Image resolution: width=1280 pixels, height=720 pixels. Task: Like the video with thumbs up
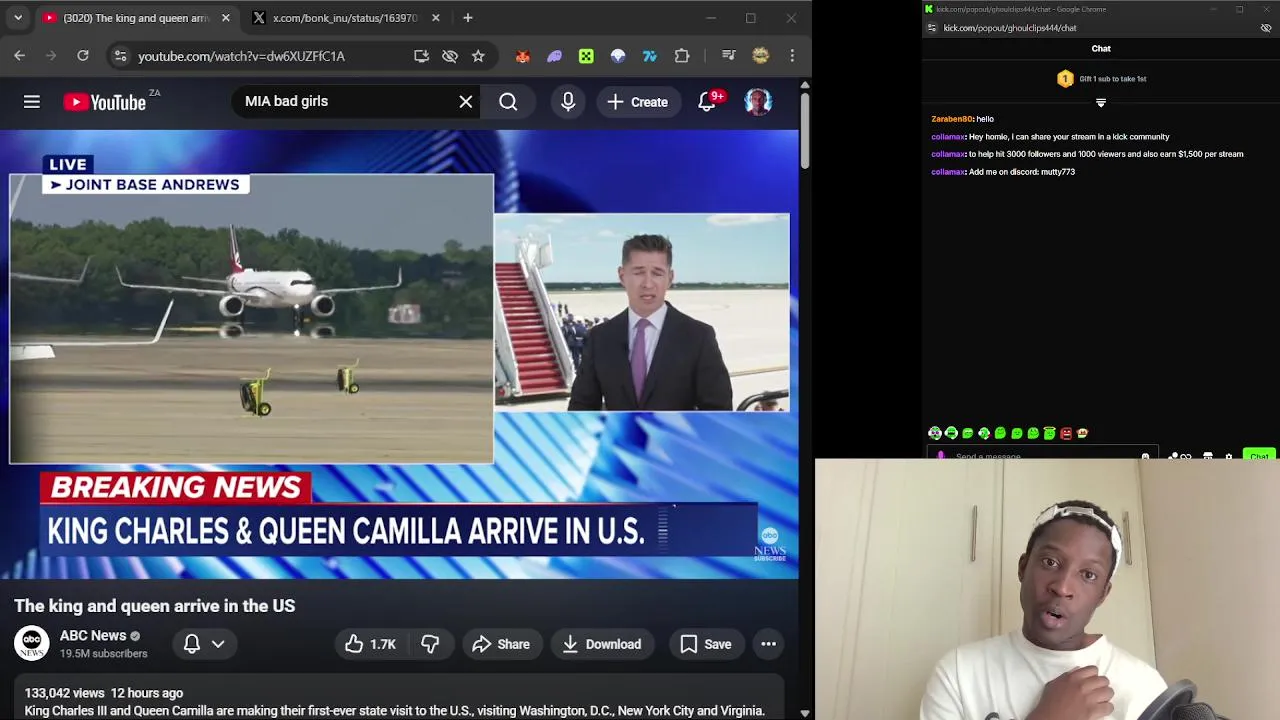click(371, 644)
